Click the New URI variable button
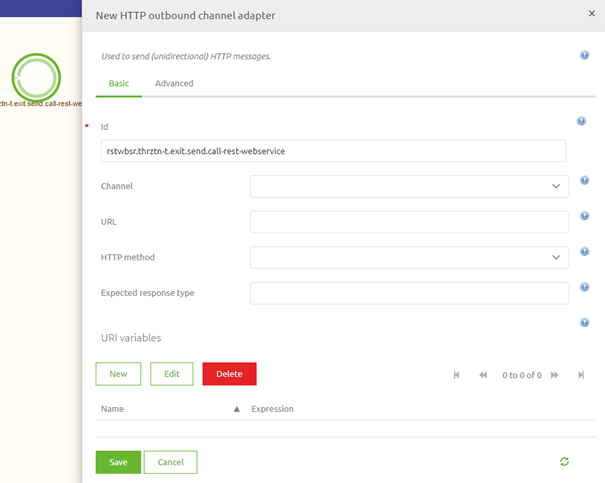605x483 pixels. [118, 374]
